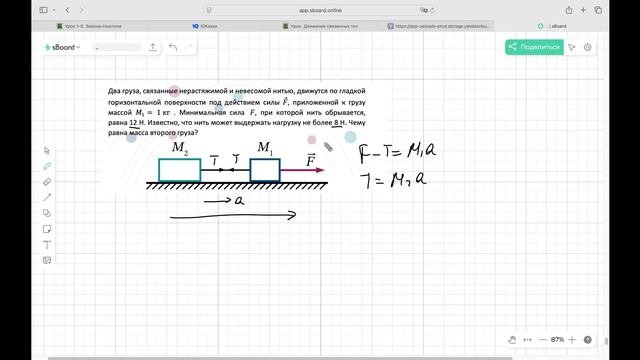Open the sBoard logo dropdown menu
640x360 pixels.
tap(62, 47)
